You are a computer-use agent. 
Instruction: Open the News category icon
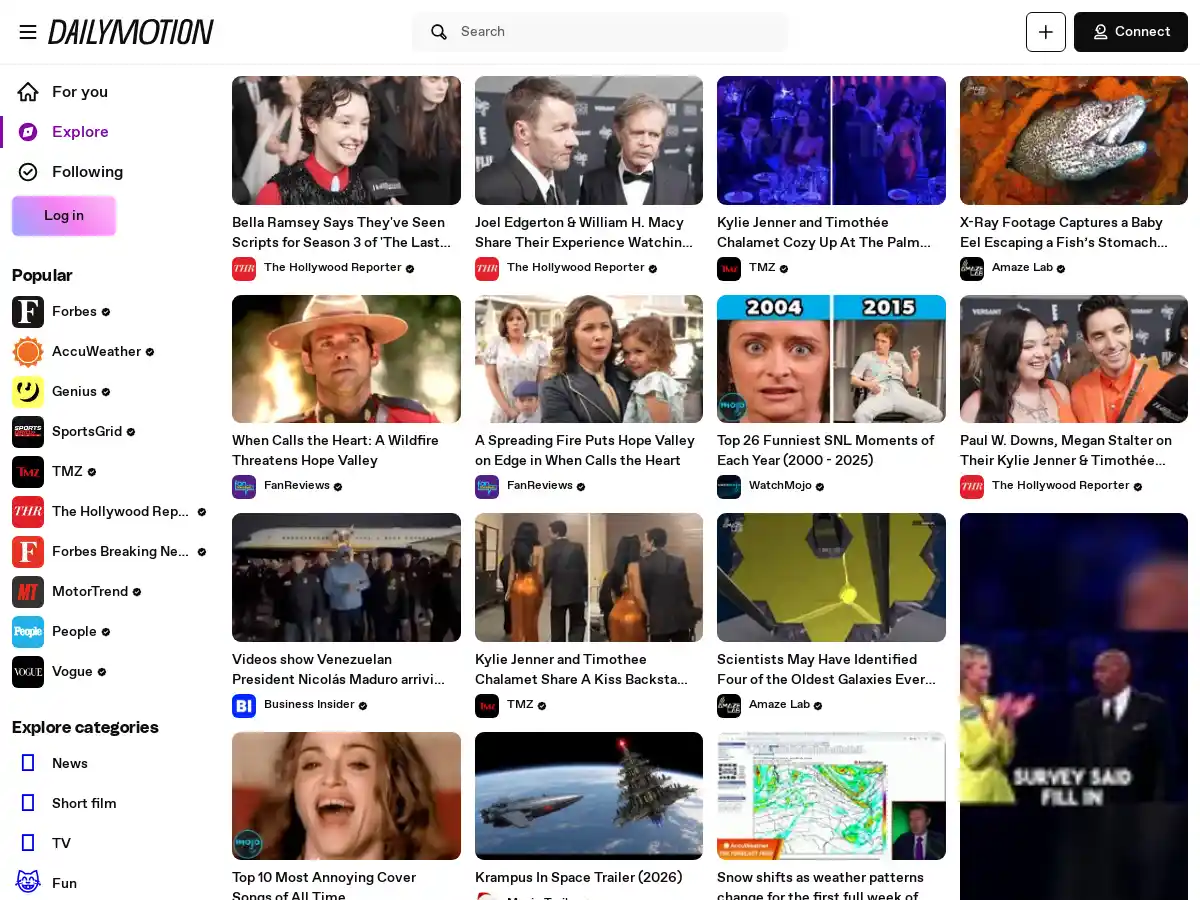(28, 763)
